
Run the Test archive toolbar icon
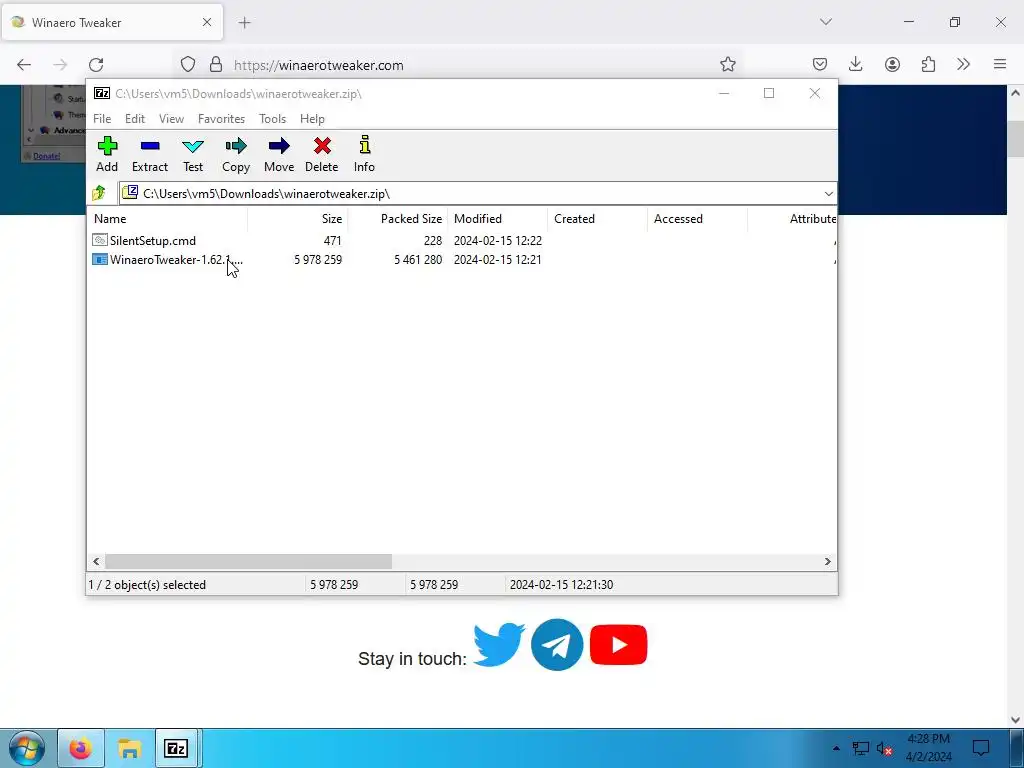pos(193,146)
